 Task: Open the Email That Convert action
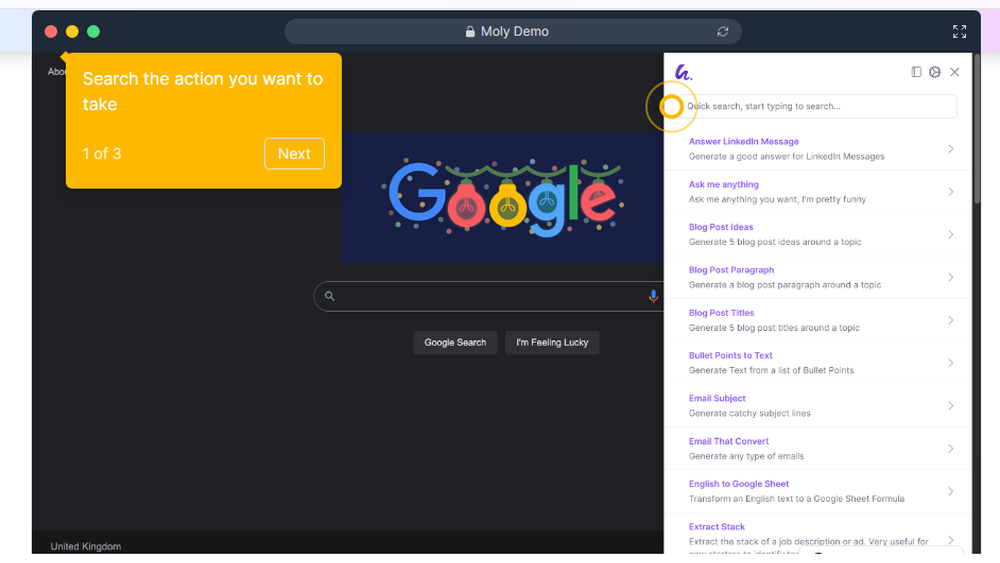tap(818, 448)
